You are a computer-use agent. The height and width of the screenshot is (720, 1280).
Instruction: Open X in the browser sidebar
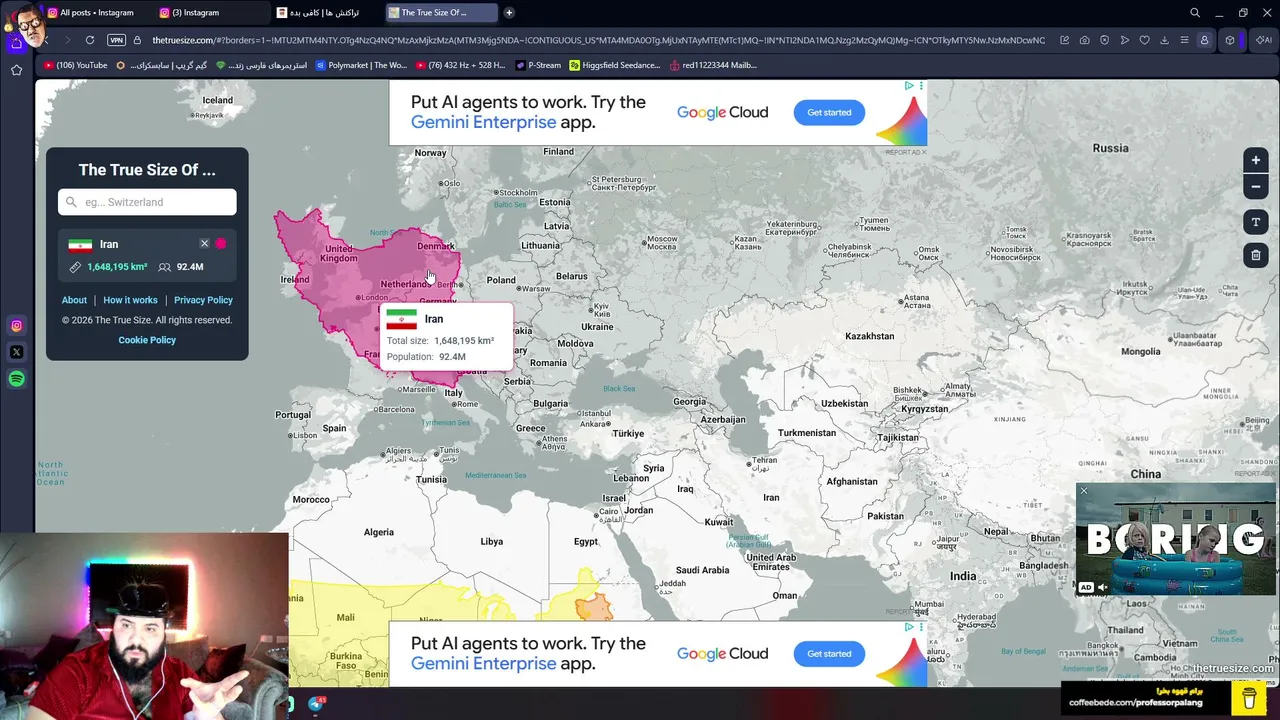pos(17,352)
